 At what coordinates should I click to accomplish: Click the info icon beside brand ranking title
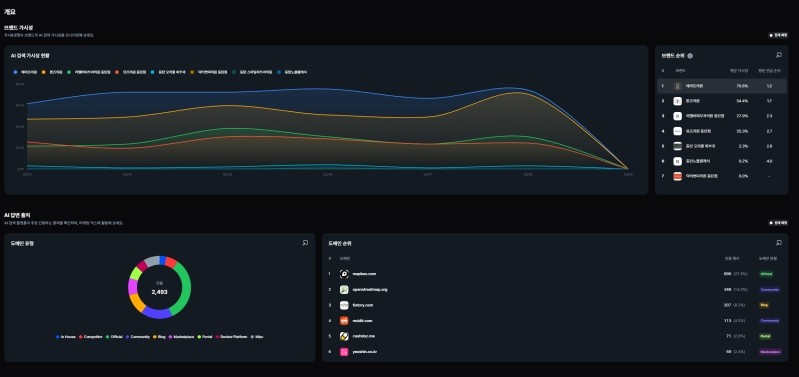pyautogui.click(x=690, y=56)
